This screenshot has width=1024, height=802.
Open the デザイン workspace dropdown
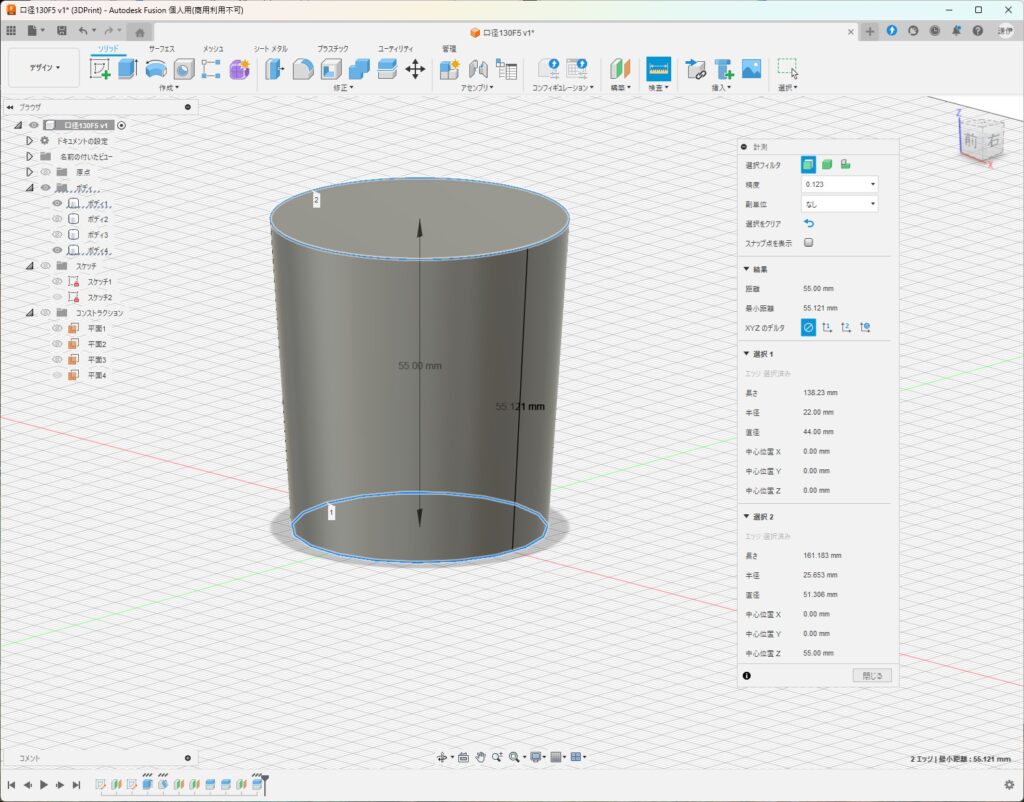click(x=44, y=67)
